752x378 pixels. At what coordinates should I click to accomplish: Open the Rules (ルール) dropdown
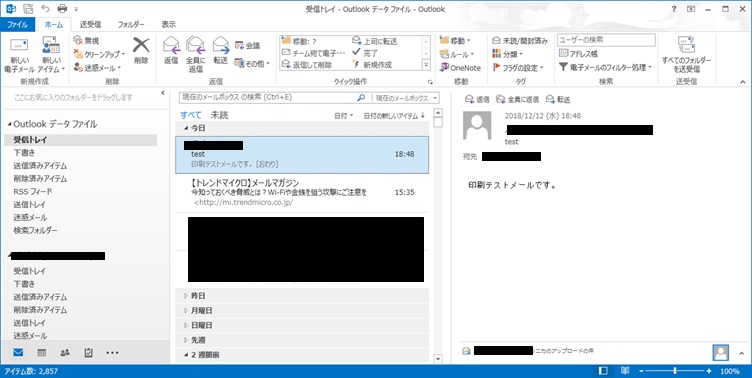coord(457,54)
